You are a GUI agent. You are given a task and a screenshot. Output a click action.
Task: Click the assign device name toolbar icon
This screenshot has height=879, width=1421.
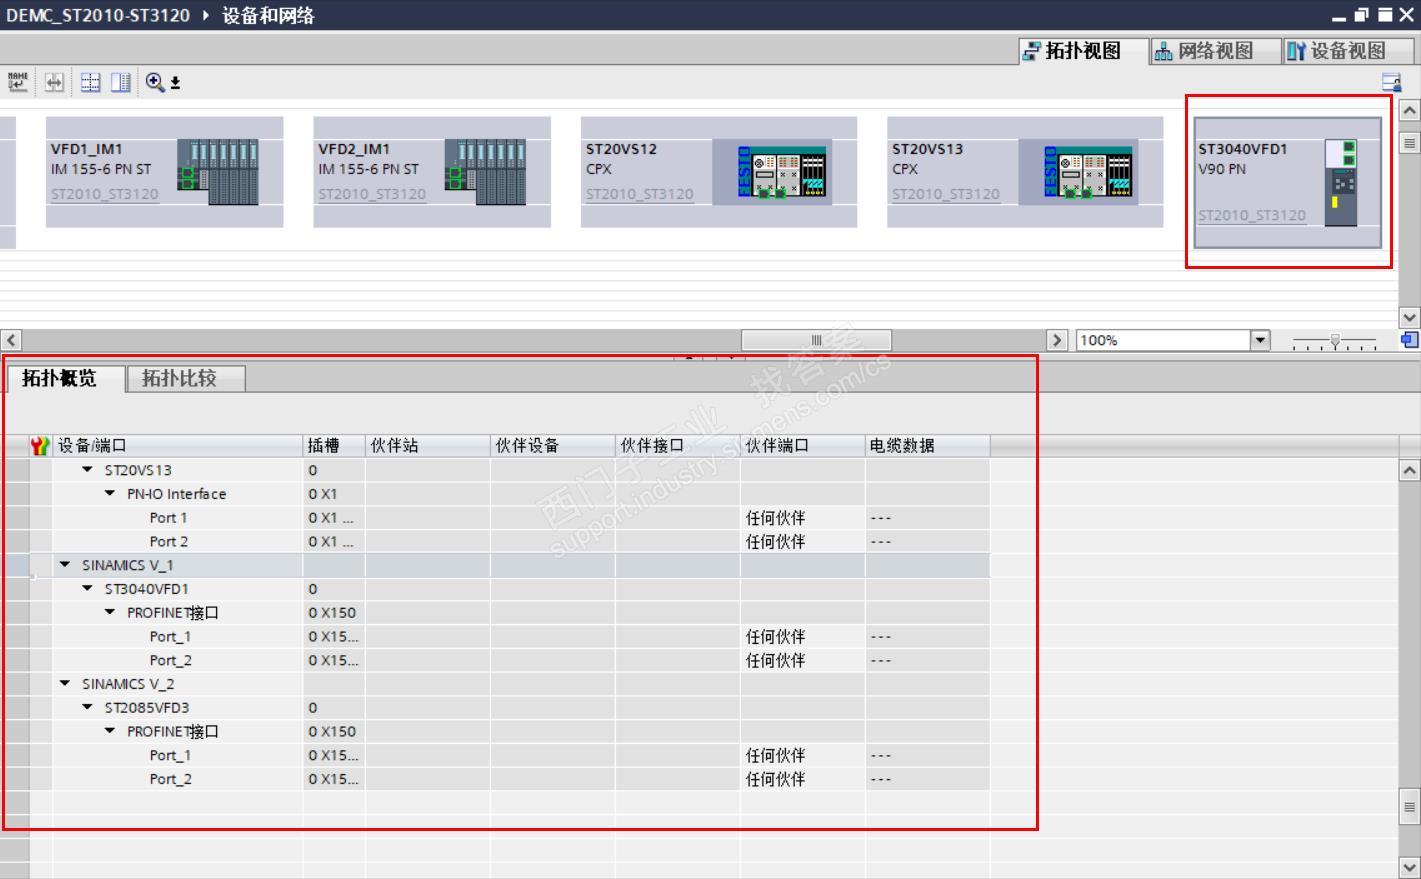(x=17, y=82)
